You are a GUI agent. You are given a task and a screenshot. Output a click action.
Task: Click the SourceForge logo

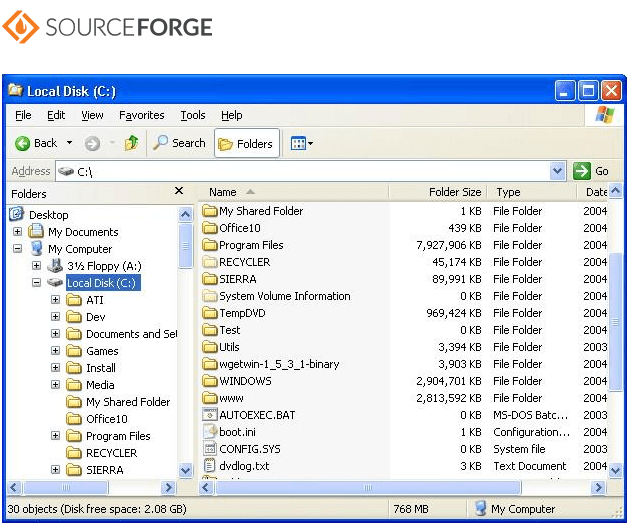click(107, 27)
